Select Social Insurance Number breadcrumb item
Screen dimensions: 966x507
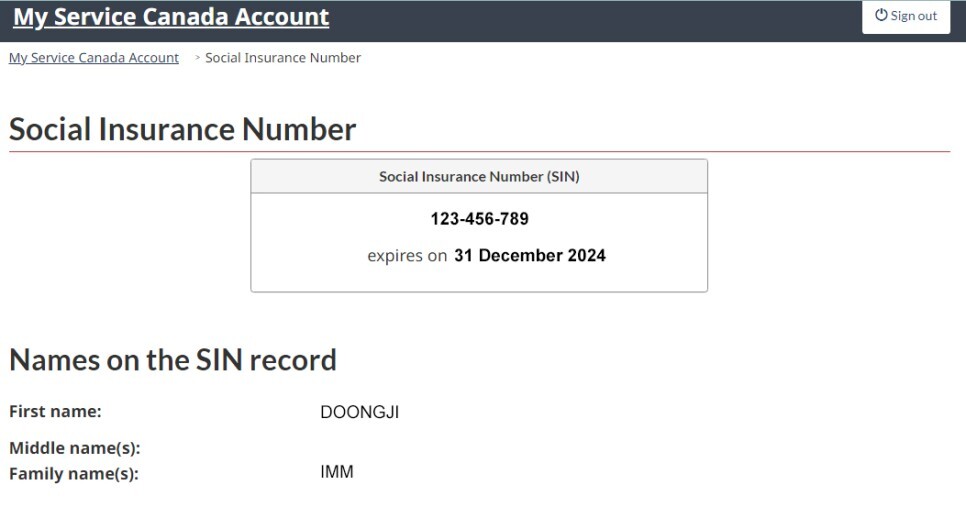283,58
